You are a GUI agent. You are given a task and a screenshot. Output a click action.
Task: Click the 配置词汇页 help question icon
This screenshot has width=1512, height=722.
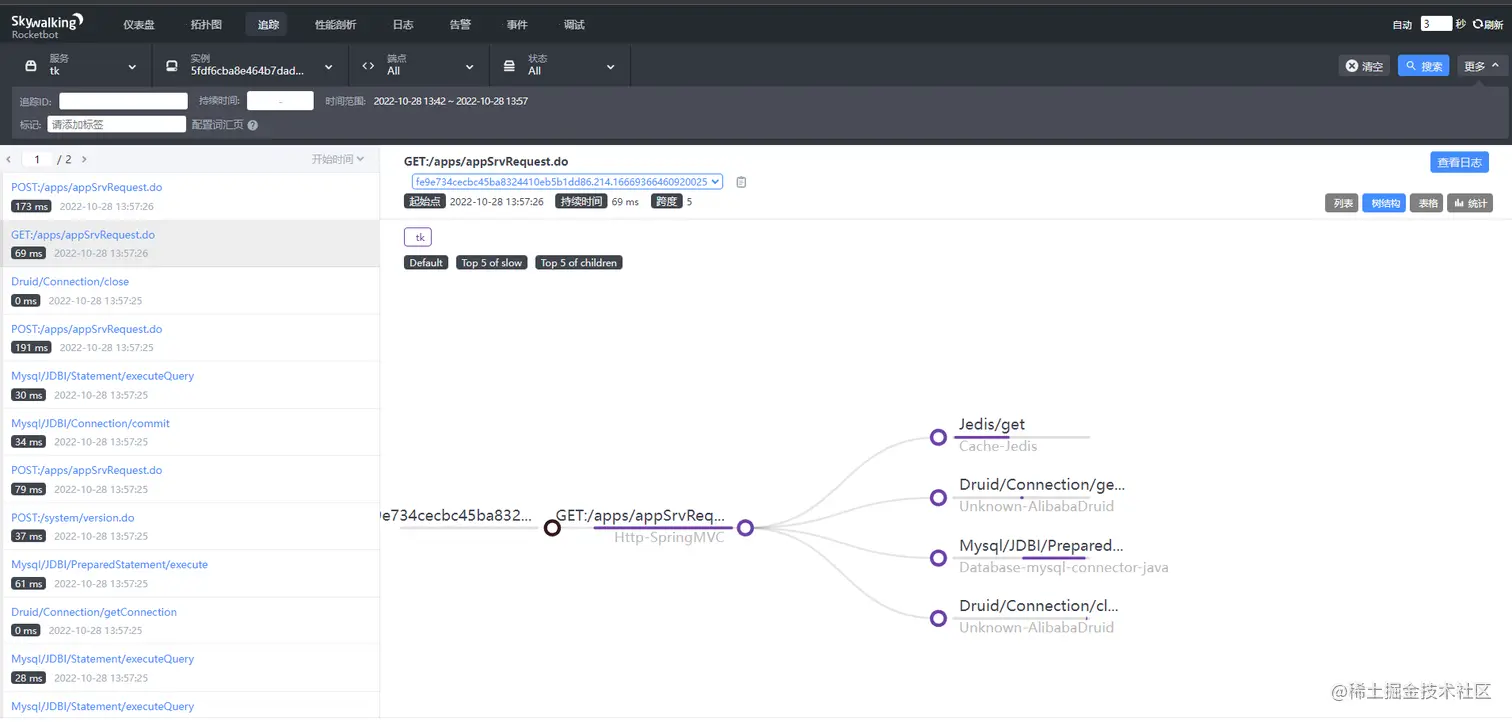(253, 125)
